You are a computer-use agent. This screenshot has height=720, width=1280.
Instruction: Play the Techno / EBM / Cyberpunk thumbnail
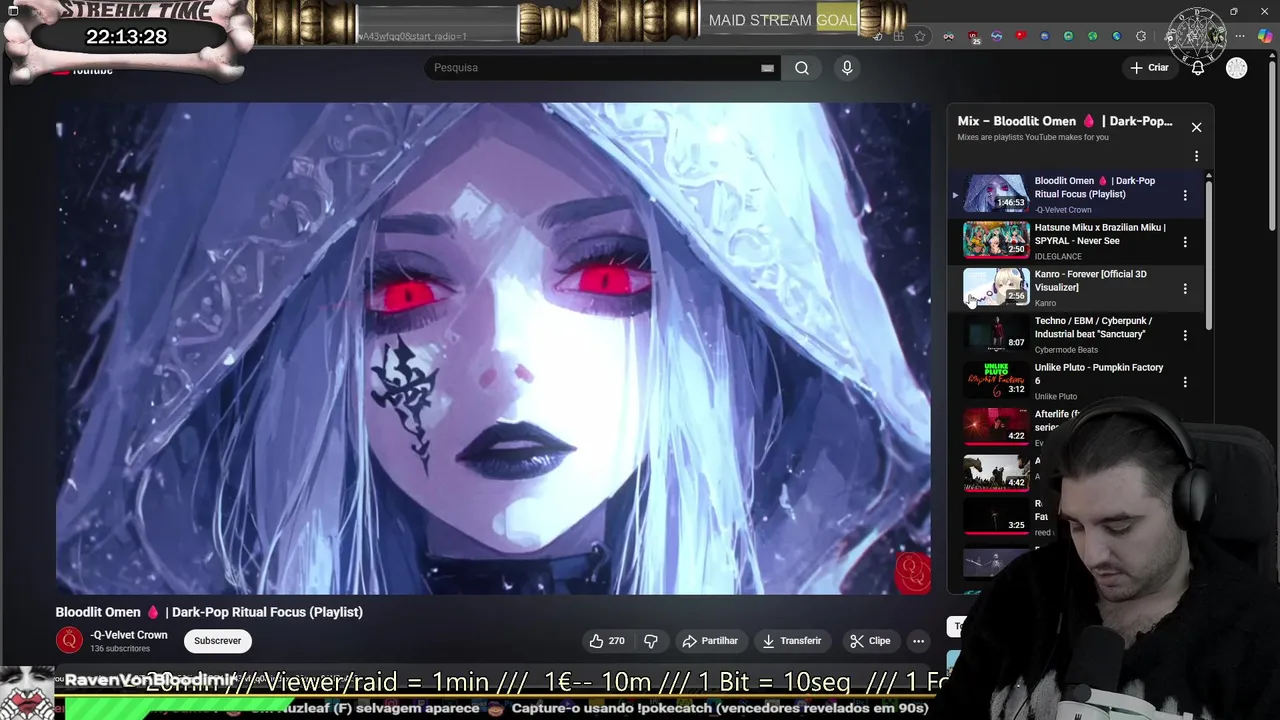tap(996, 334)
